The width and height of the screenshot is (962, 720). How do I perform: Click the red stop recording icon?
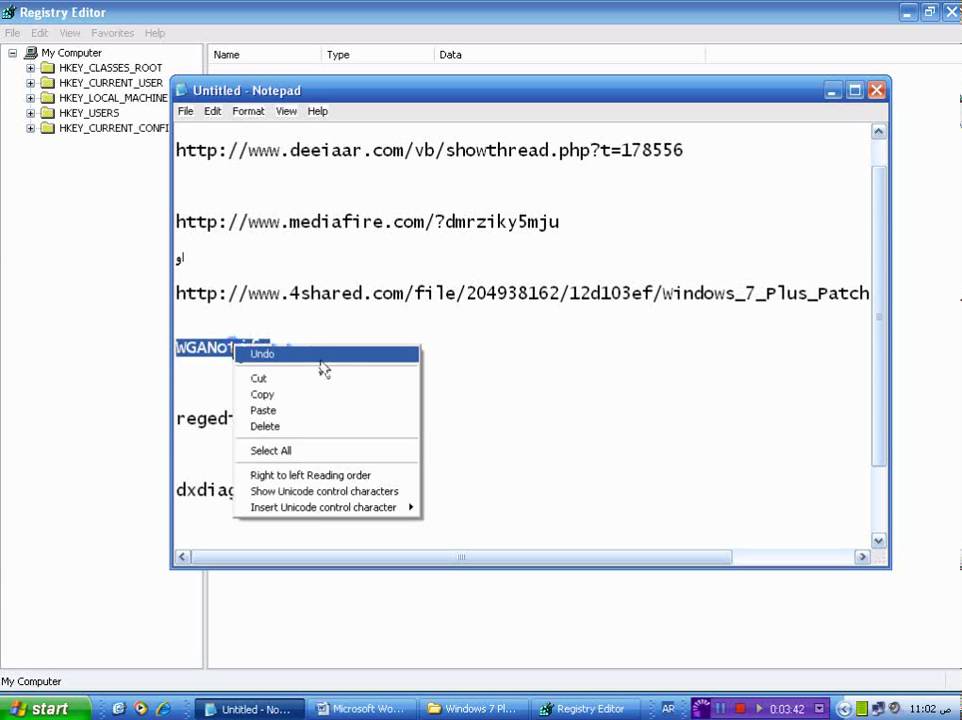740,708
